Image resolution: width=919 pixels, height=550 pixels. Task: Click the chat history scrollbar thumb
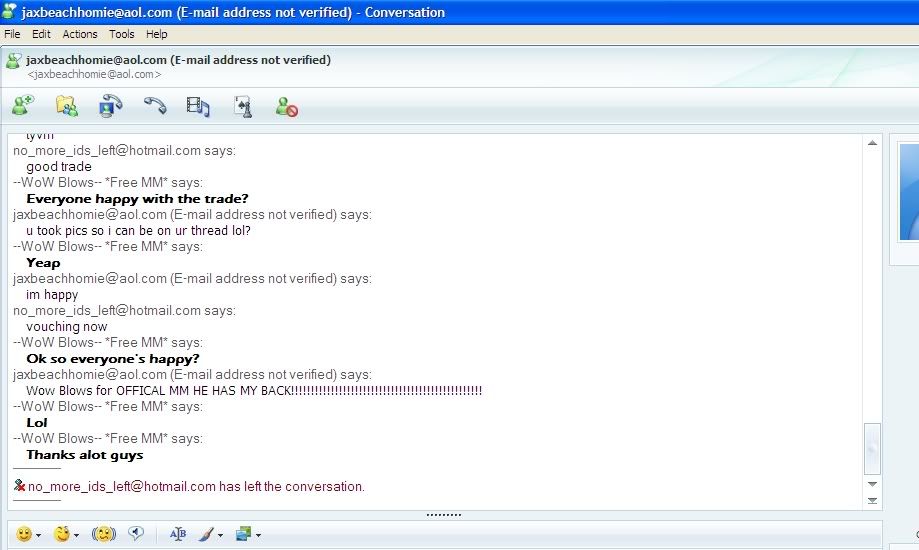872,449
